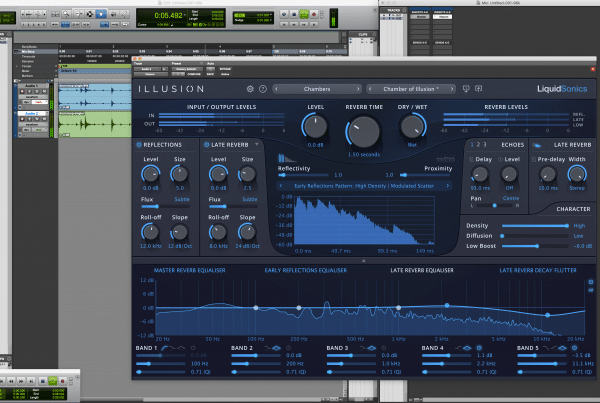
Task: Select Band 1 high-pass filter shape icon
Action: 165,348
